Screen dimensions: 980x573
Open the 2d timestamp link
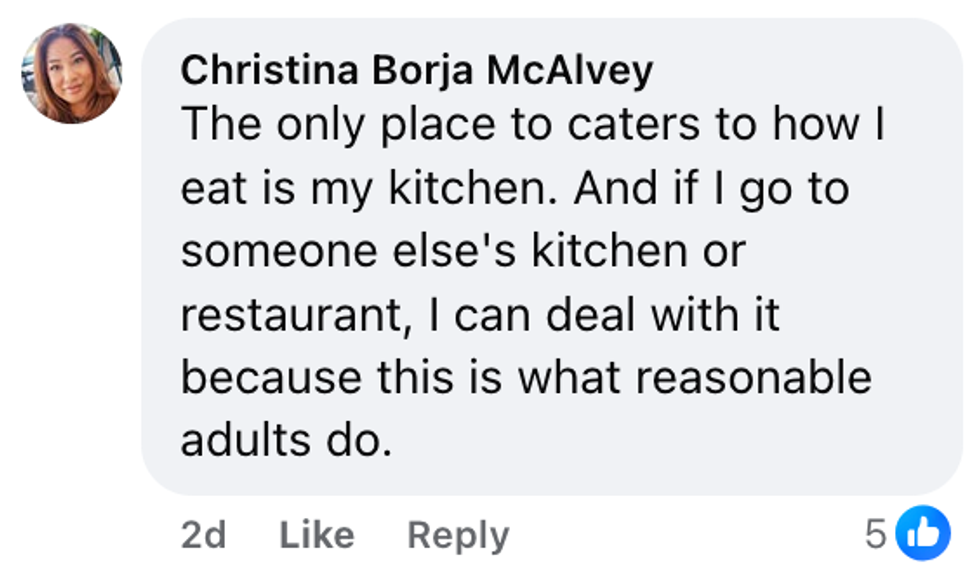(203, 535)
